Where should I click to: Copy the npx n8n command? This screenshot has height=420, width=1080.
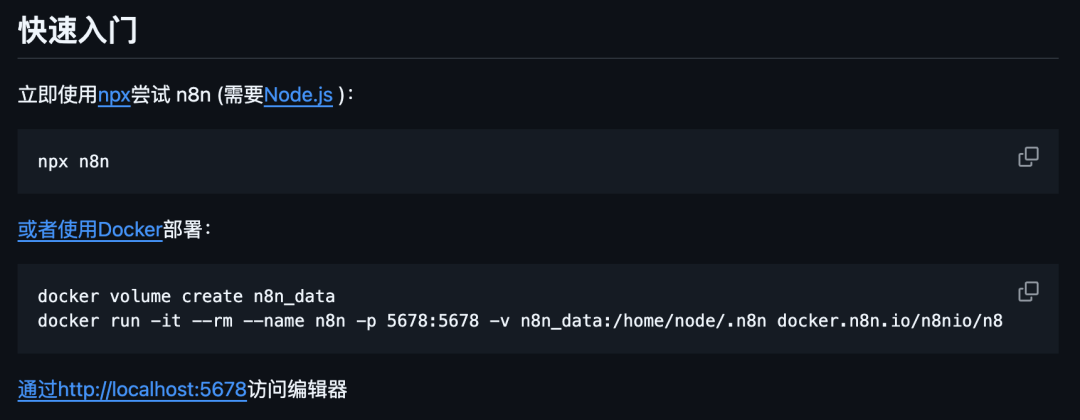[x=1028, y=157]
